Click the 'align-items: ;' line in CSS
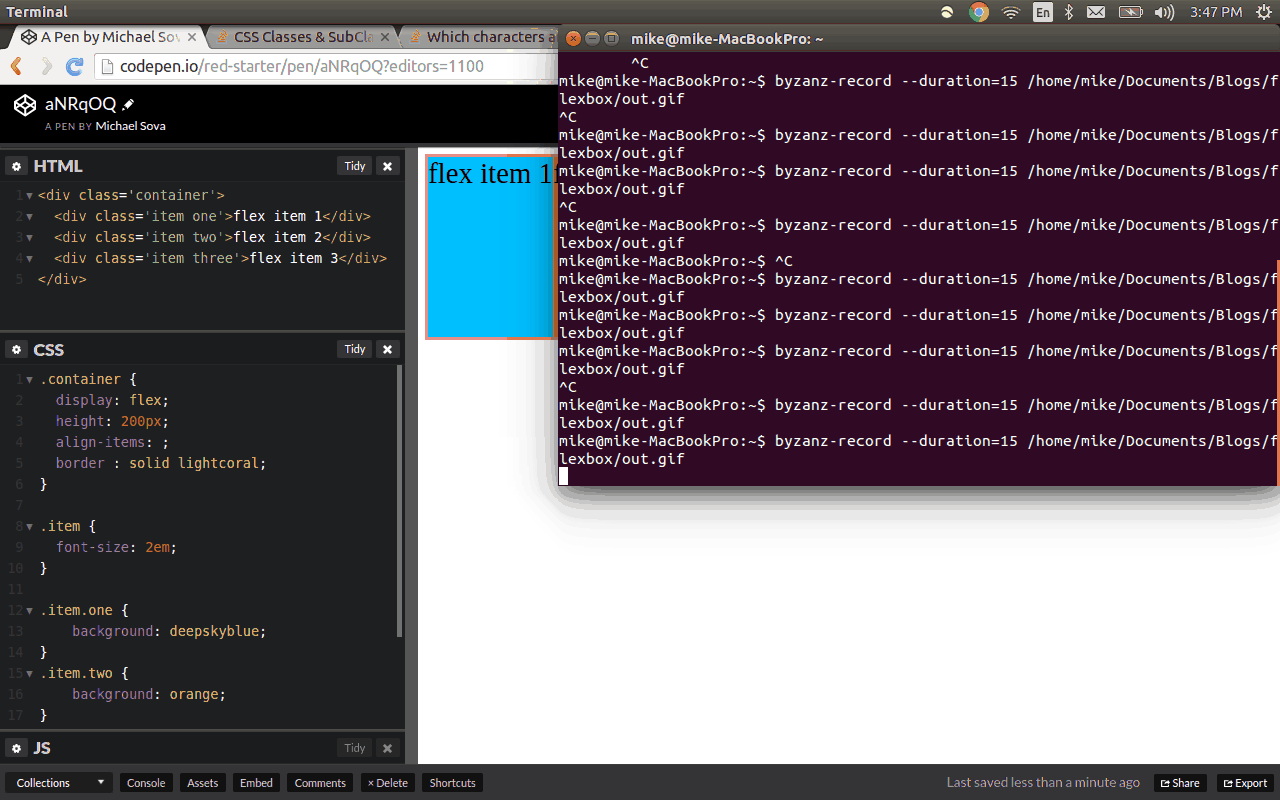 [x=113, y=442]
